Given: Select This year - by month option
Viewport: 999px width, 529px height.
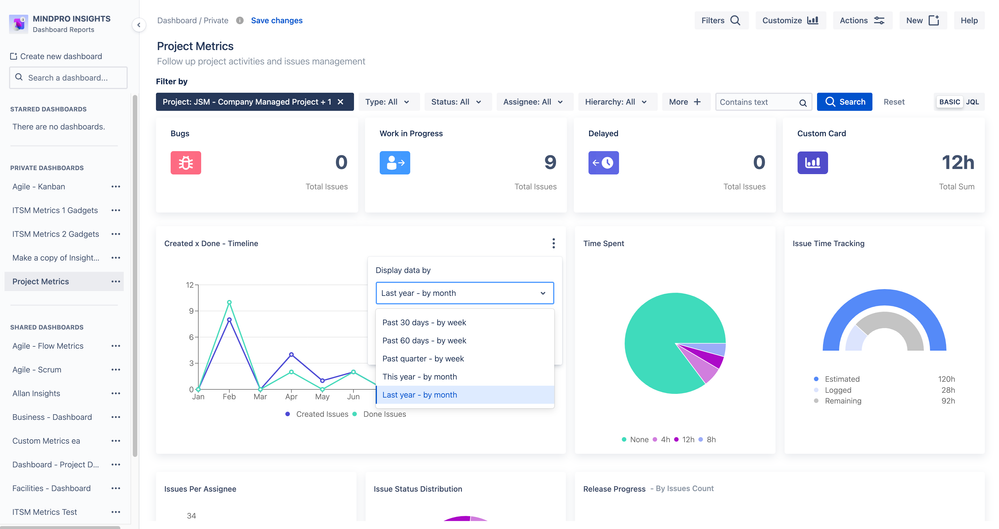Looking at the screenshot, I should tap(464, 377).
